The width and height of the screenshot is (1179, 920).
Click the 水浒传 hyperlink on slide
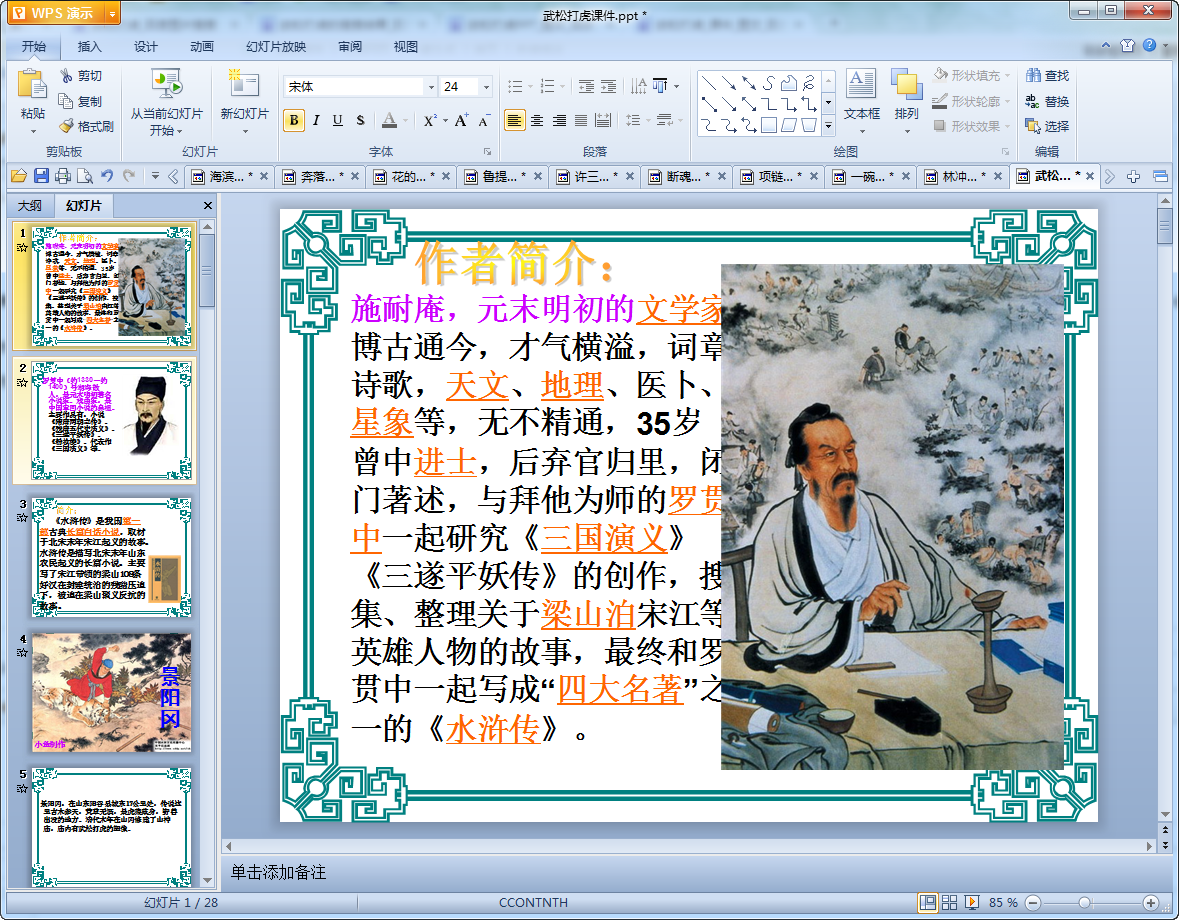tap(493, 728)
